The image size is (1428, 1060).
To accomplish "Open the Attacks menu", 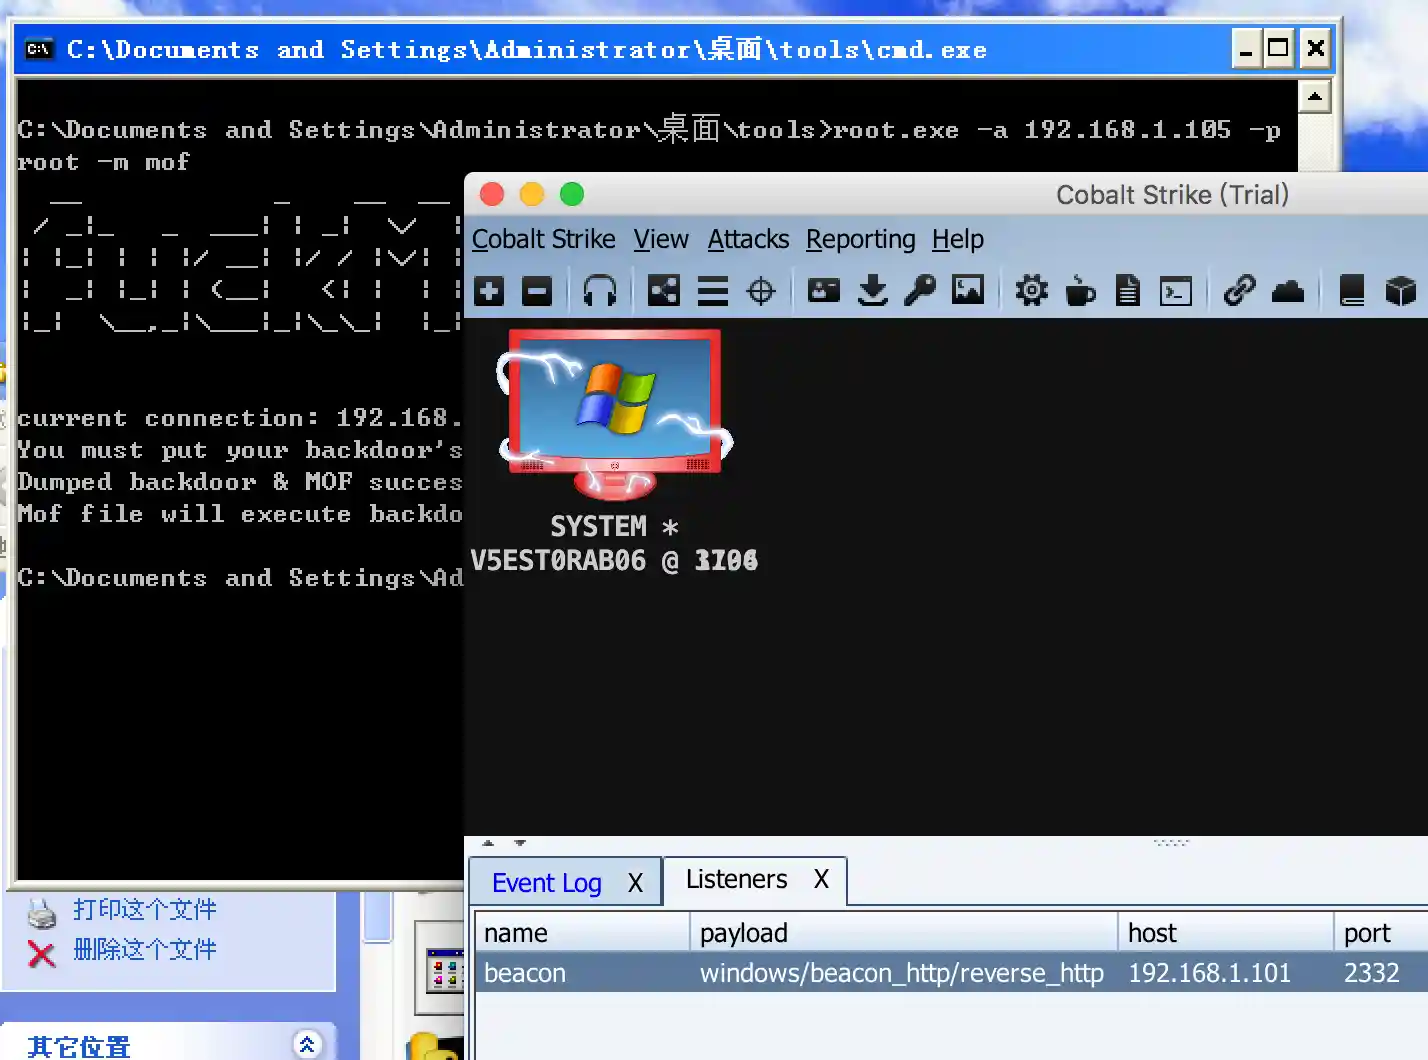I will pyautogui.click(x=749, y=240).
